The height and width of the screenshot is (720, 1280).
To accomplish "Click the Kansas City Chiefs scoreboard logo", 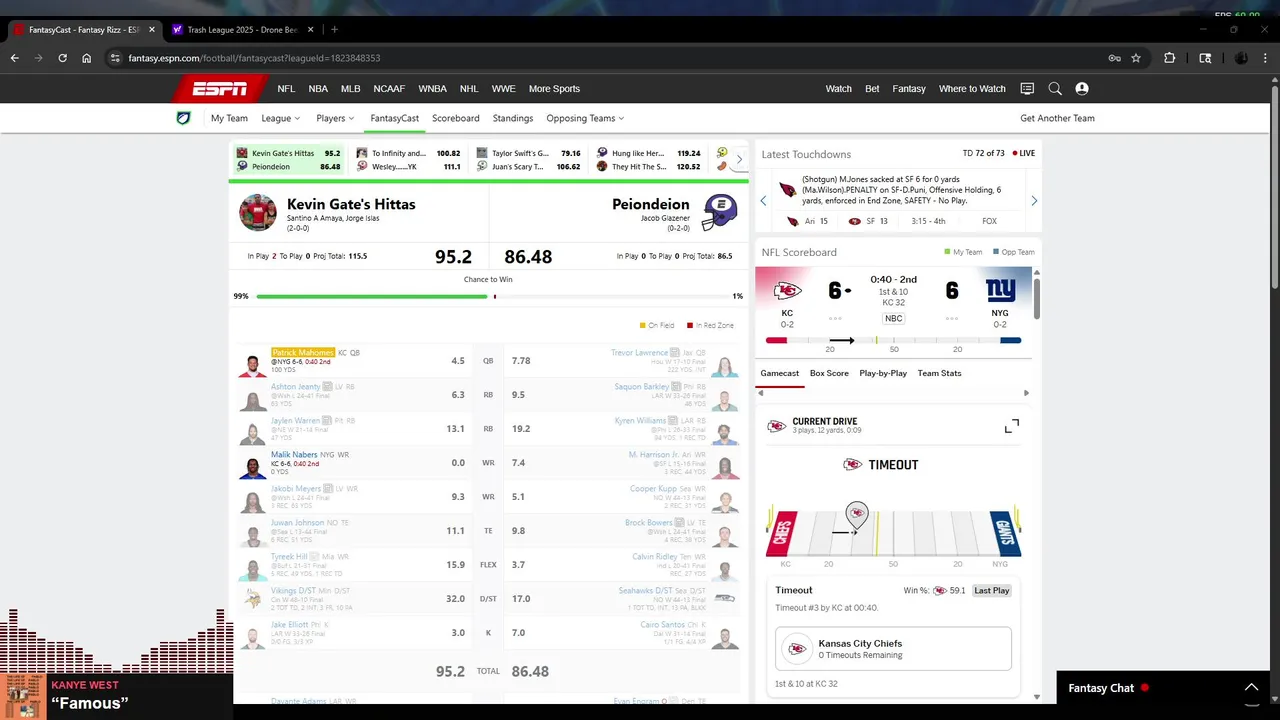I will pos(787,291).
